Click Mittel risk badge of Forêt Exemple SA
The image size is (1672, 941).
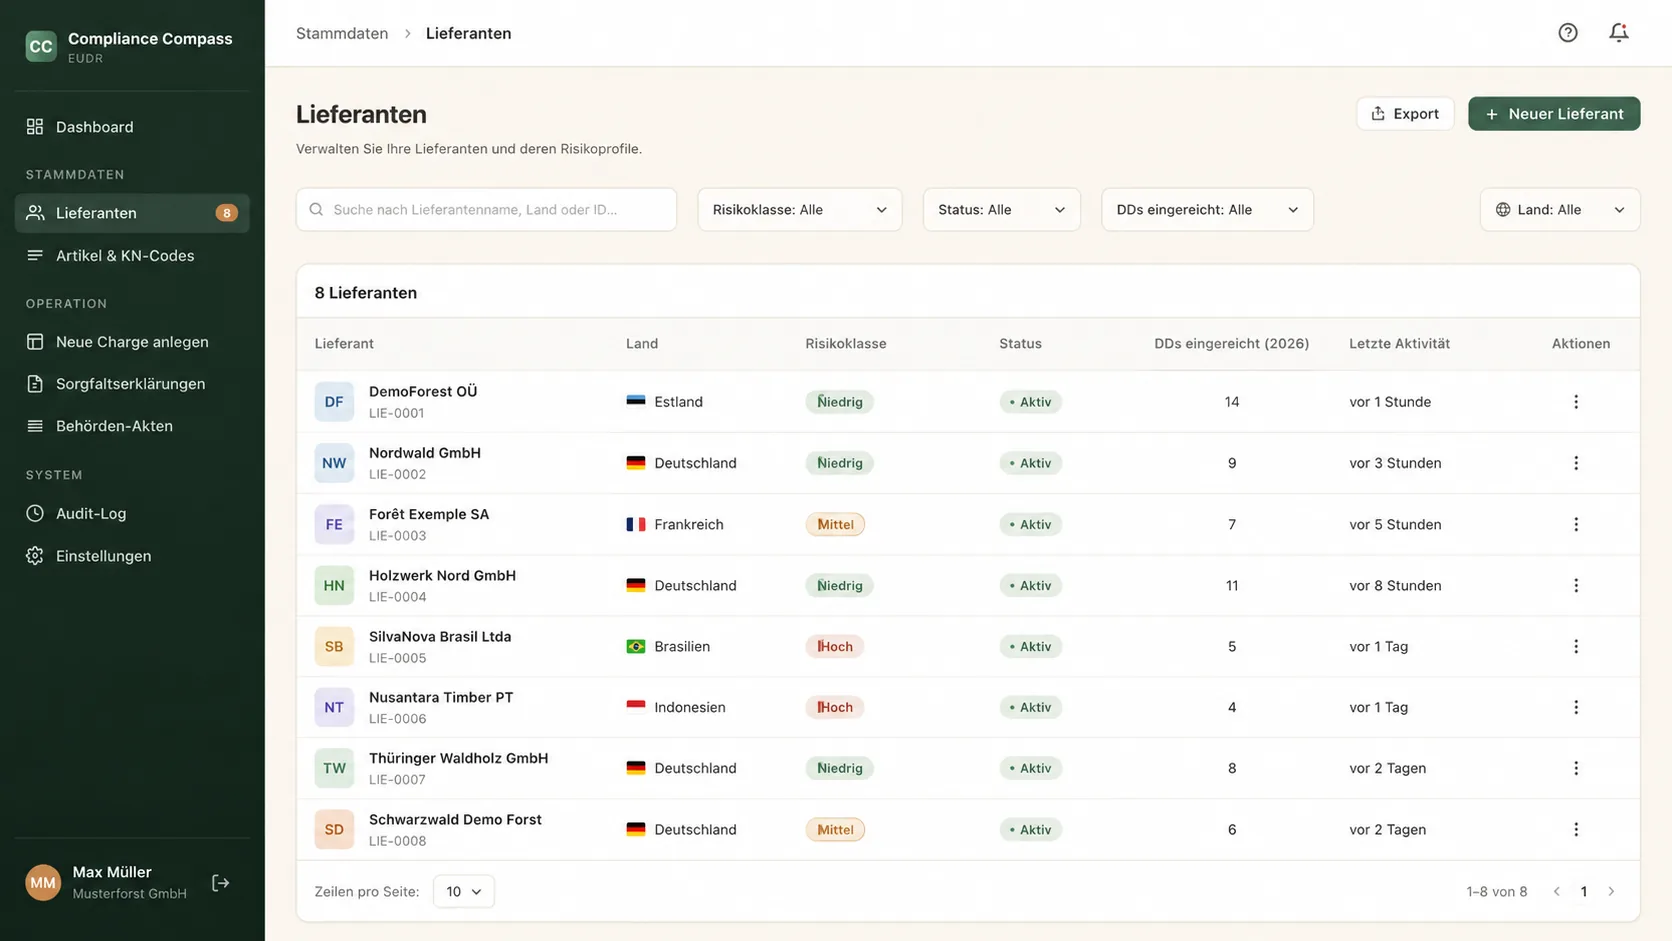pos(835,524)
